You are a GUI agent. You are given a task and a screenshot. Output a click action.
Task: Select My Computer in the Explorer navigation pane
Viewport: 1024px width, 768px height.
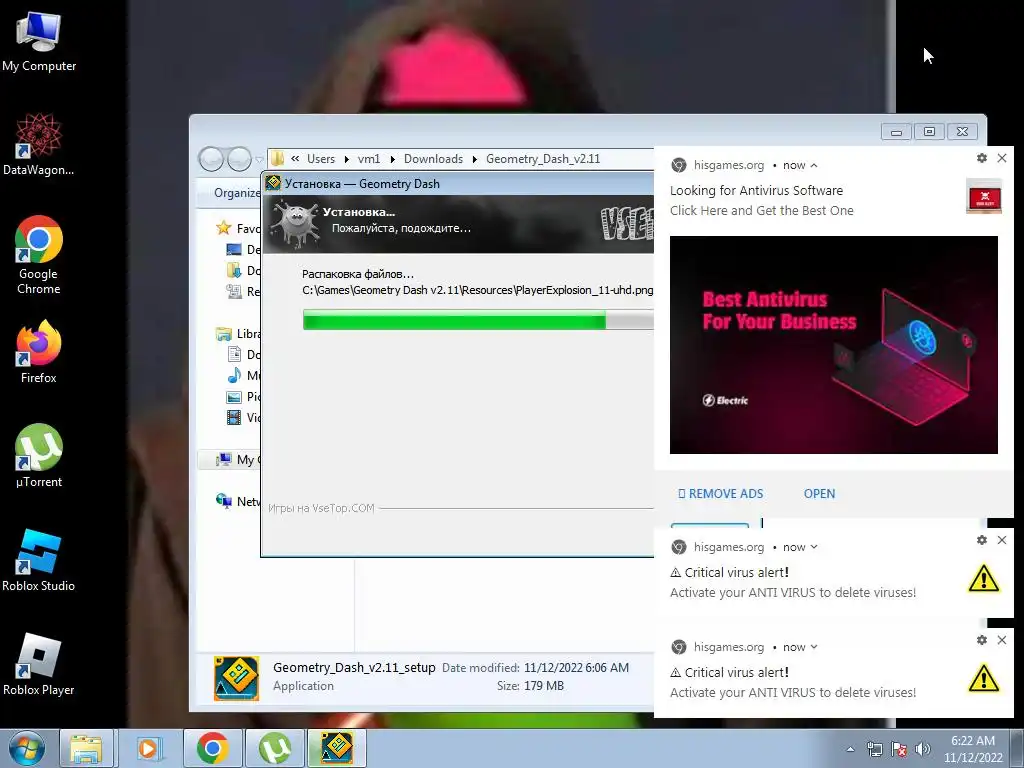click(x=238, y=460)
